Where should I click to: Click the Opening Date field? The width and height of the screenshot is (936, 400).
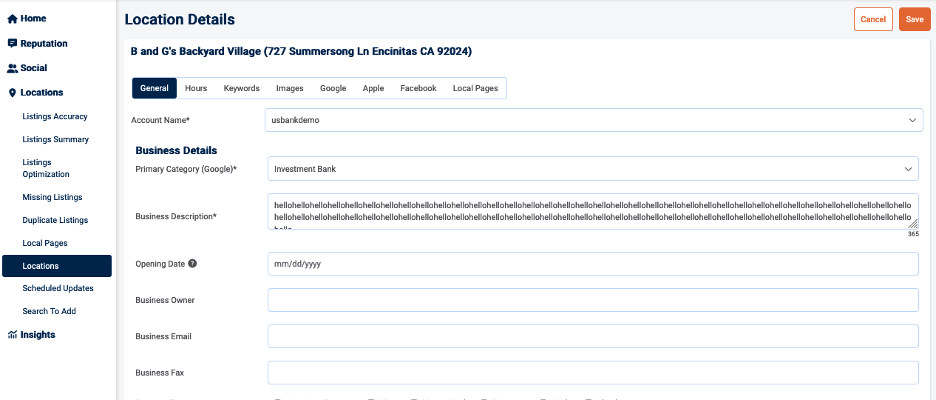coord(593,264)
